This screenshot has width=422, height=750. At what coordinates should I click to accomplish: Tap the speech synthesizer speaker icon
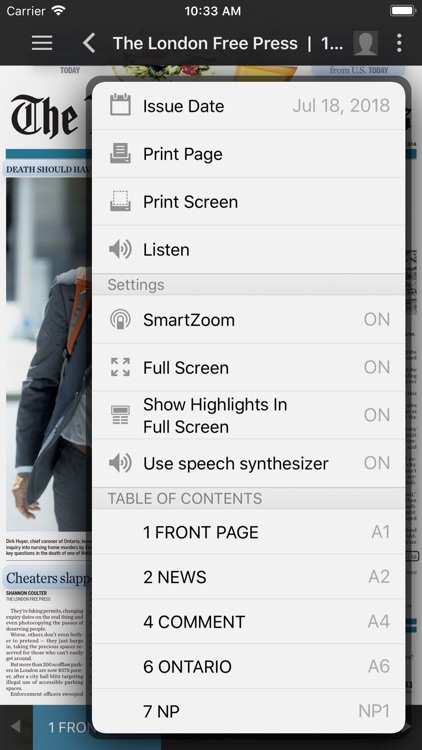click(120, 463)
